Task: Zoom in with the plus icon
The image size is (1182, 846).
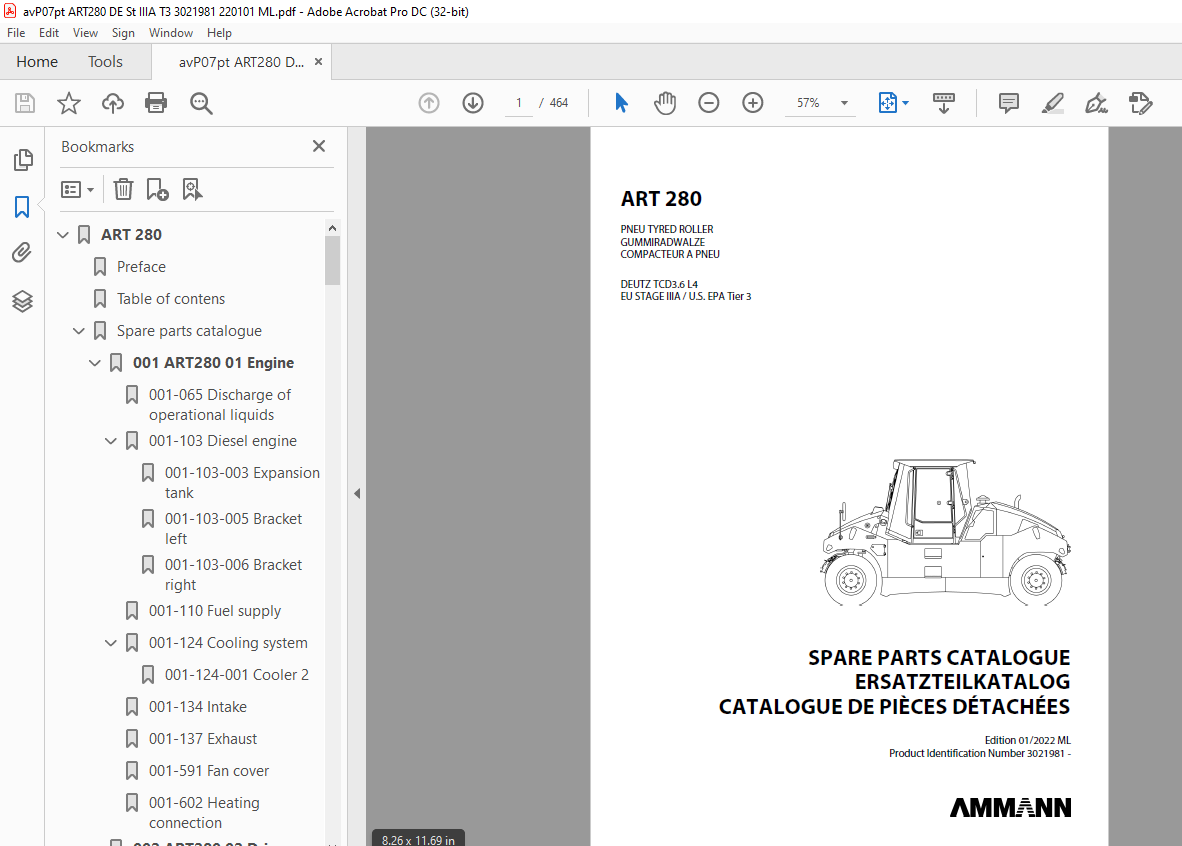Action: tap(753, 103)
